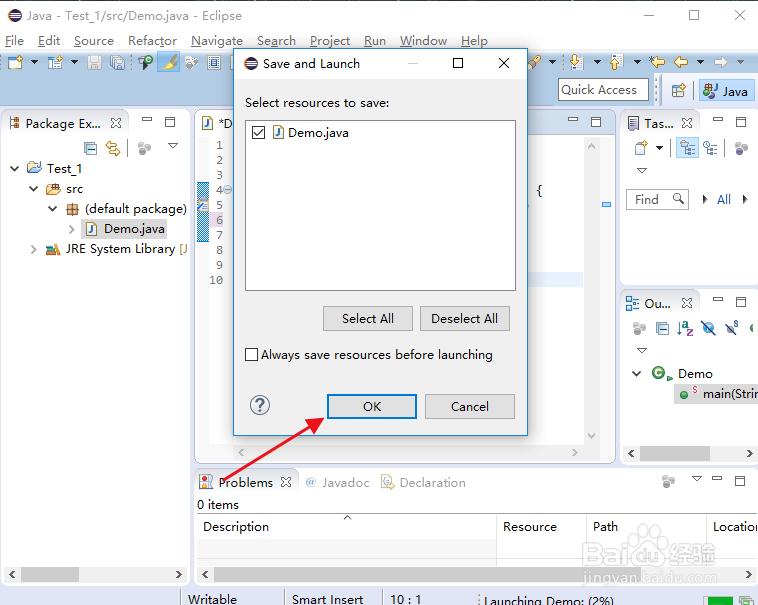Click the Open Perspective icon
The image size is (758, 605).
[678, 90]
